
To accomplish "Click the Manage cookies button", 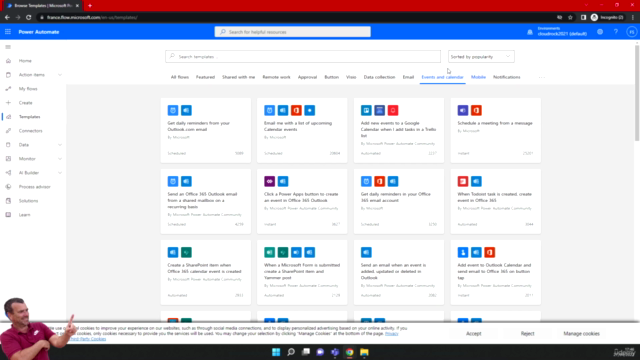I will pos(581,333).
